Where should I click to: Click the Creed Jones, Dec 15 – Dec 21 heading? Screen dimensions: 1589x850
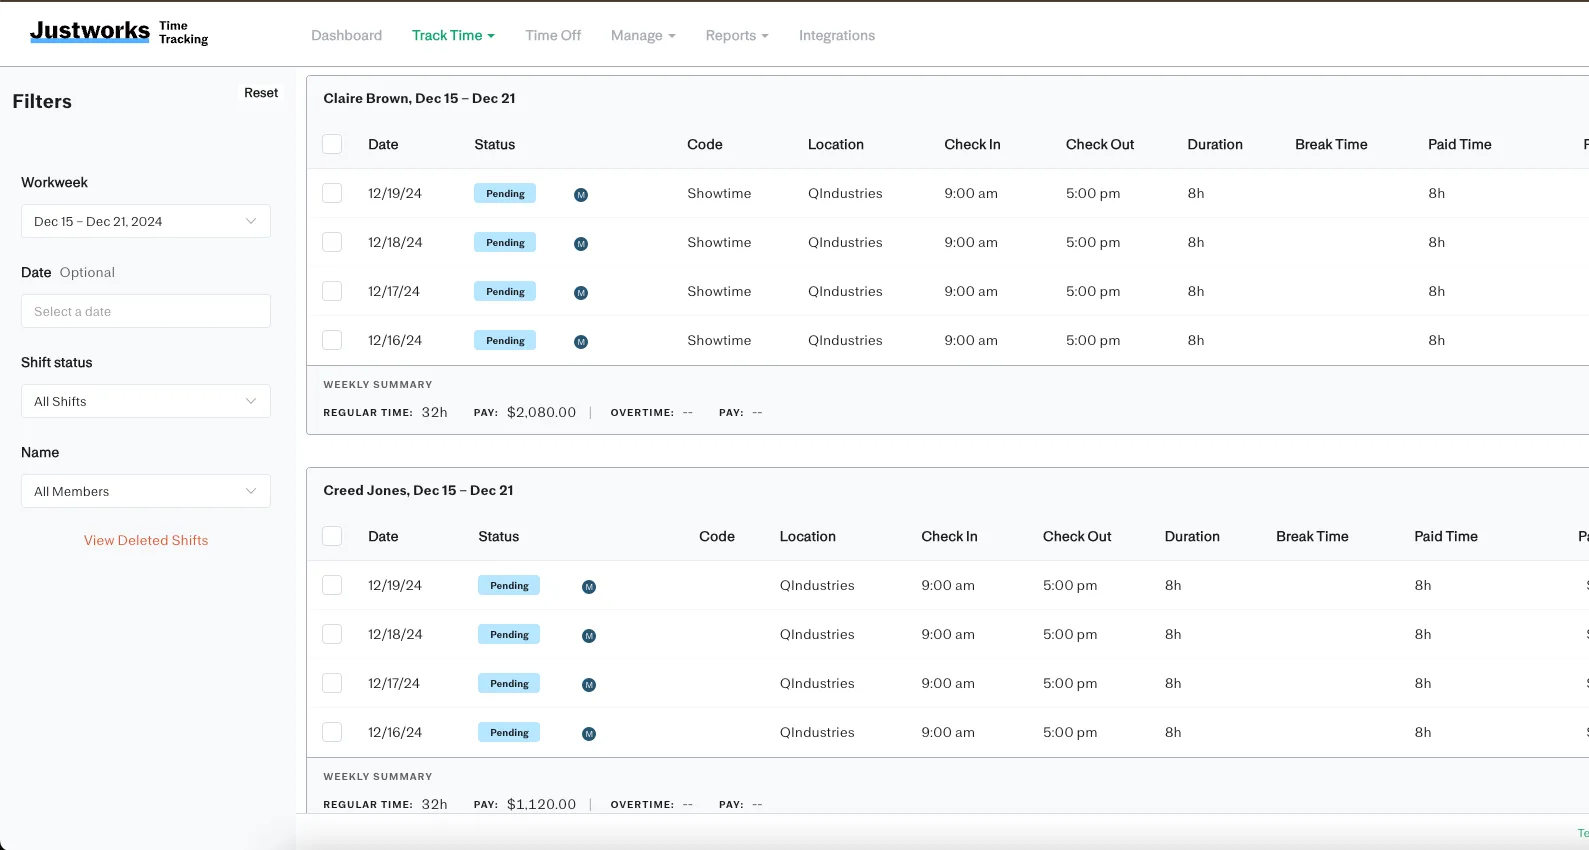click(x=418, y=490)
